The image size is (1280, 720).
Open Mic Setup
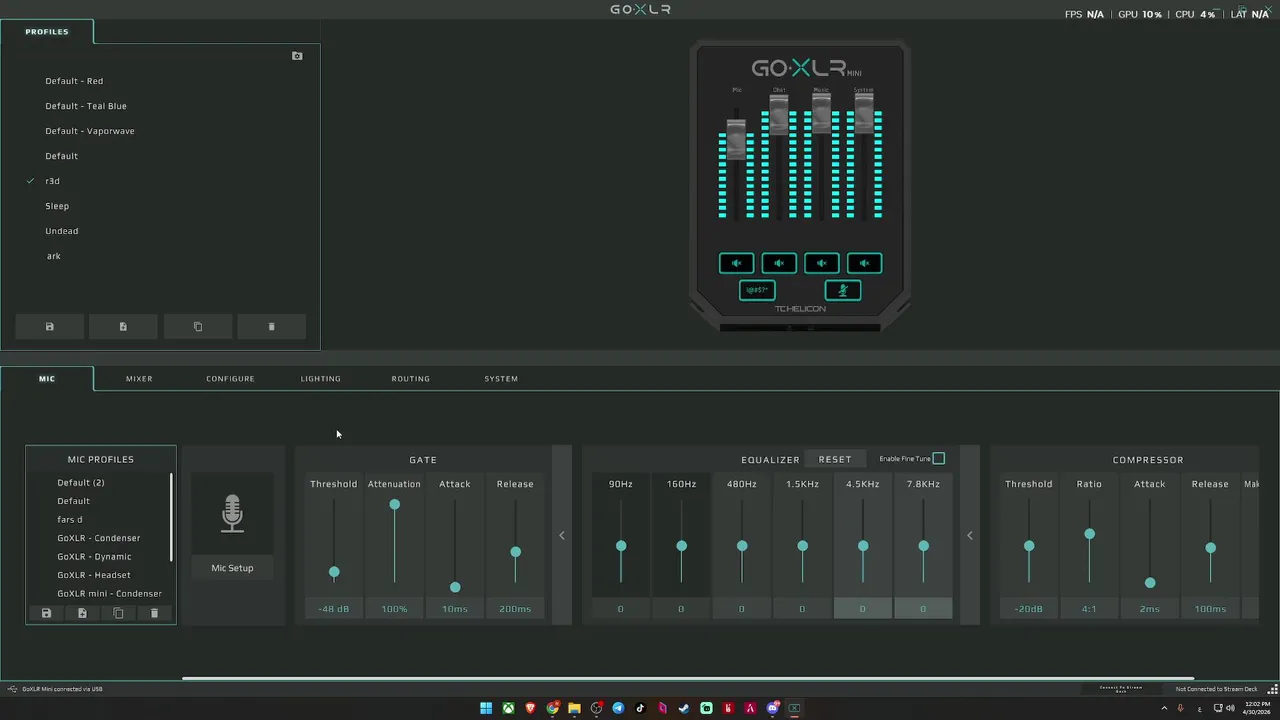pyautogui.click(x=232, y=568)
